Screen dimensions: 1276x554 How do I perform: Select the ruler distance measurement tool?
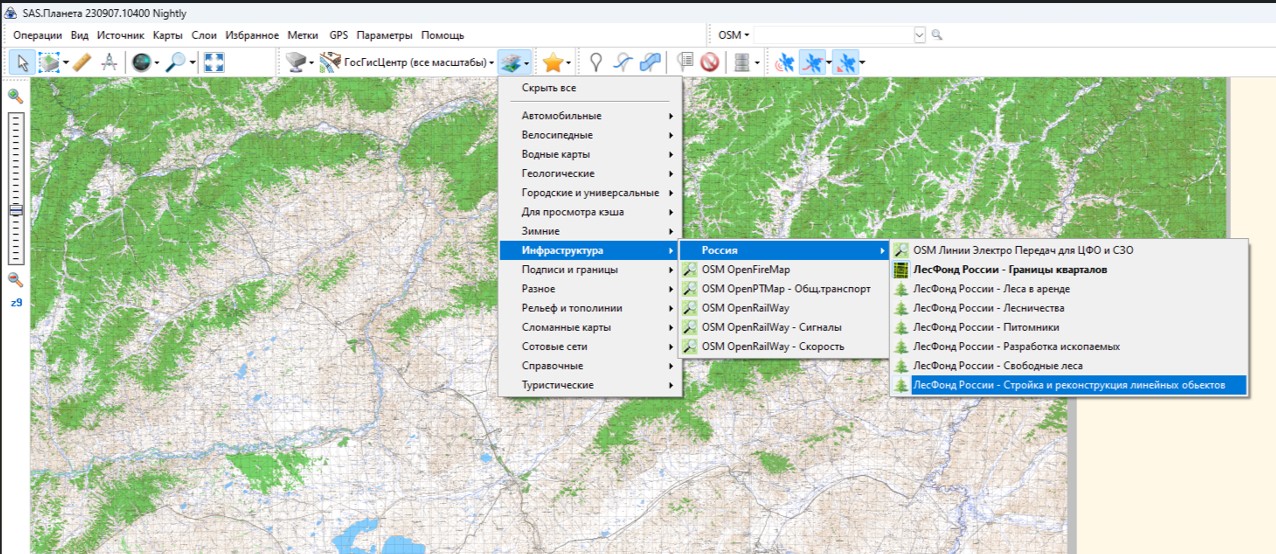[82, 62]
